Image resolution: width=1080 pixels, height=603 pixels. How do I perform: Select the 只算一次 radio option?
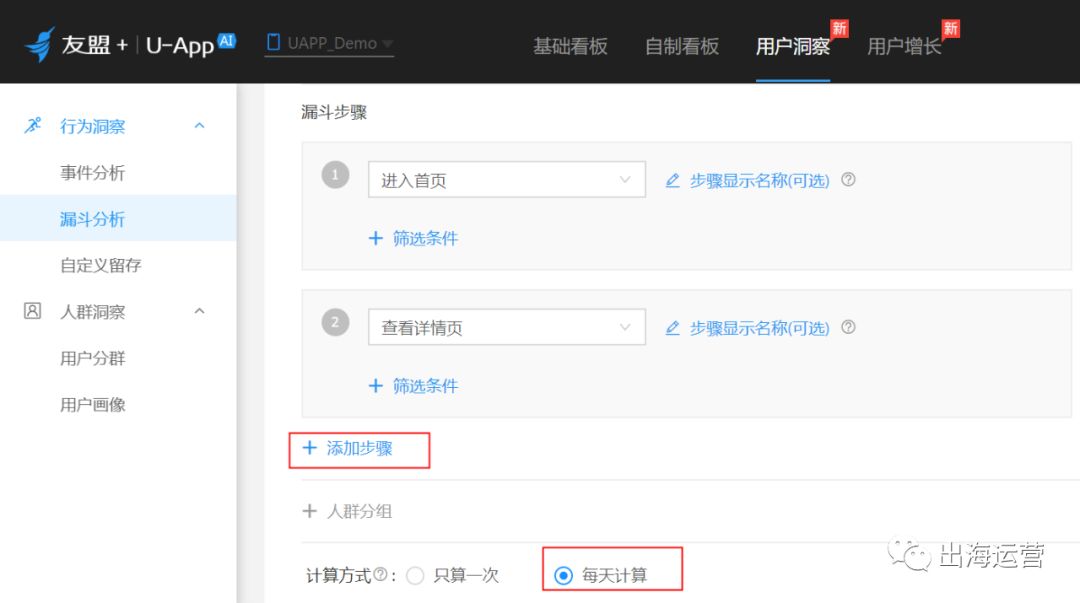pyautogui.click(x=416, y=575)
